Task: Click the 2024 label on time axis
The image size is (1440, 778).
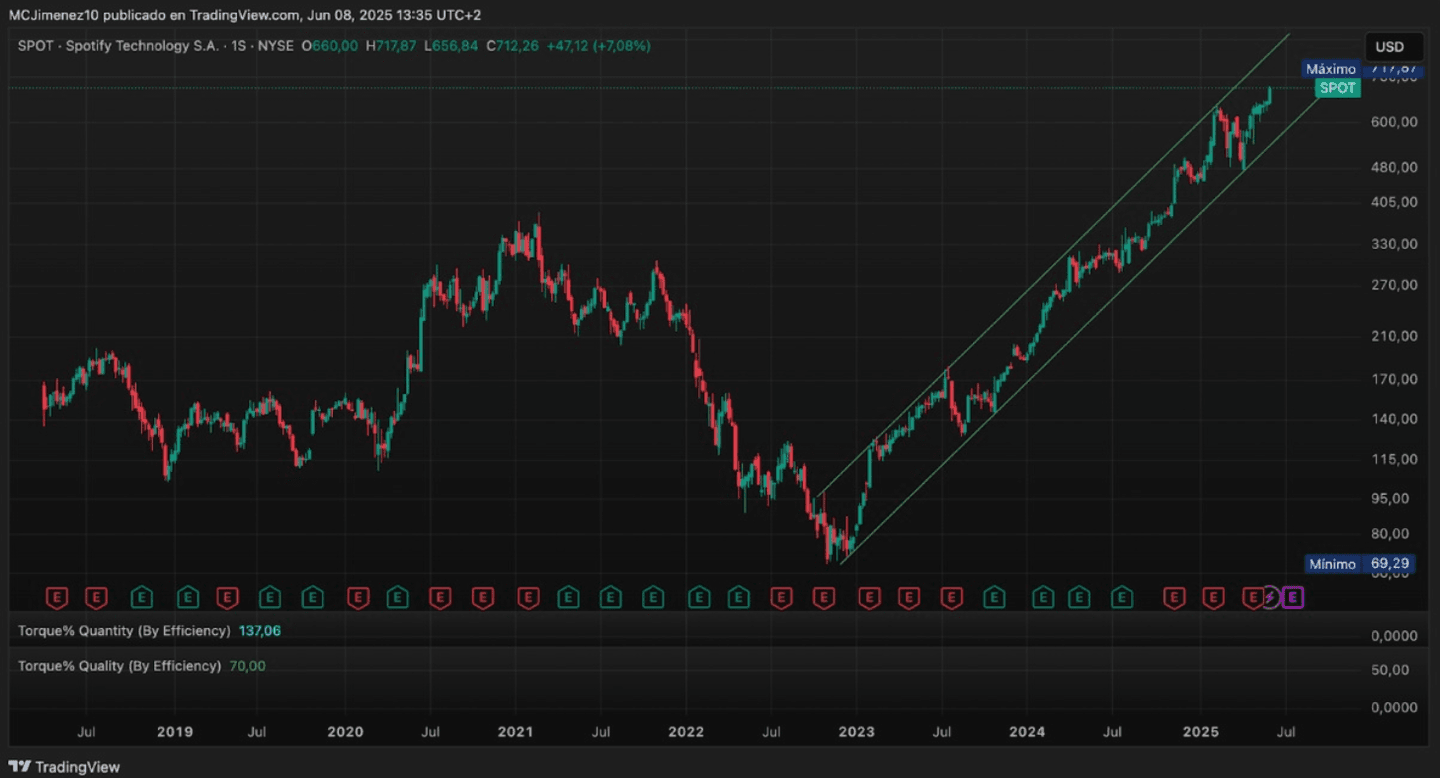Action: click(1027, 732)
